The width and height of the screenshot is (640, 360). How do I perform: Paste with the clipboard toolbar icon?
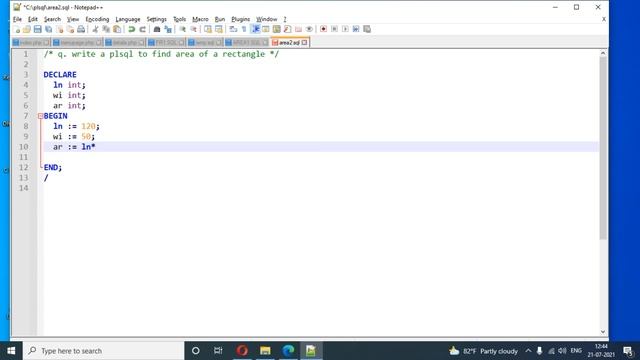click(117, 29)
